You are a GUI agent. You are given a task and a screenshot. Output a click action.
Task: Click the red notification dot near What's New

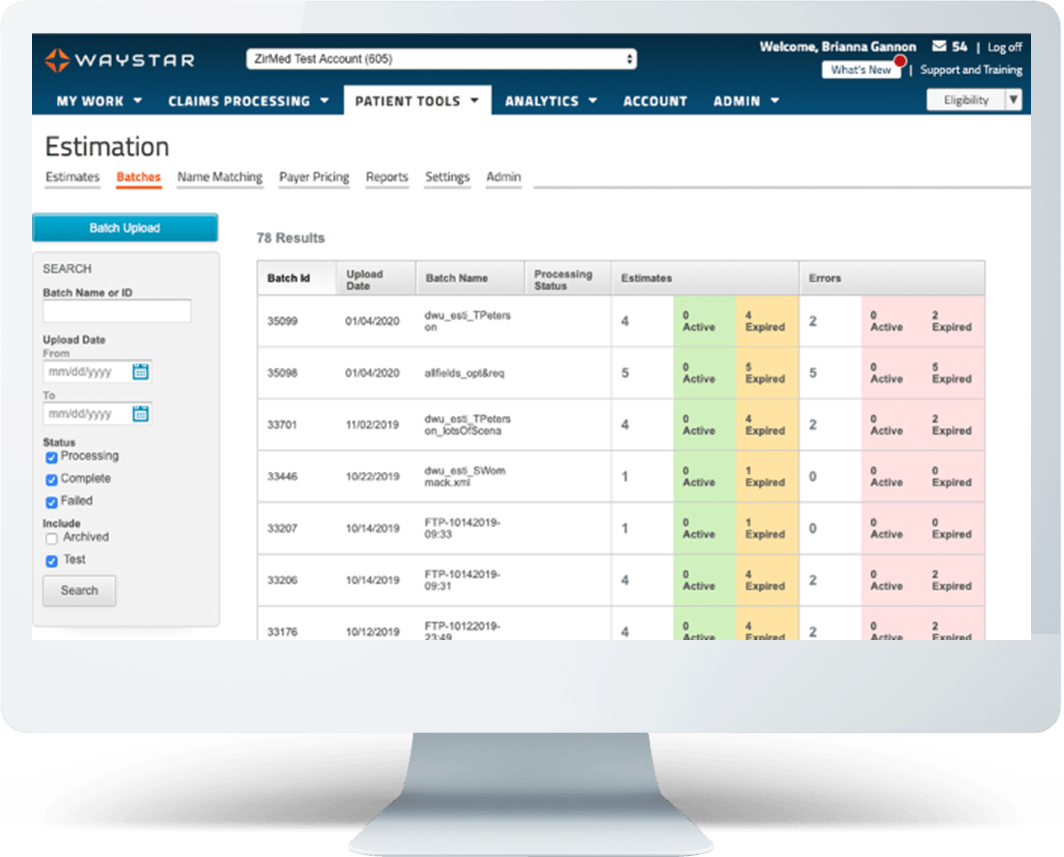coord(901,63)
